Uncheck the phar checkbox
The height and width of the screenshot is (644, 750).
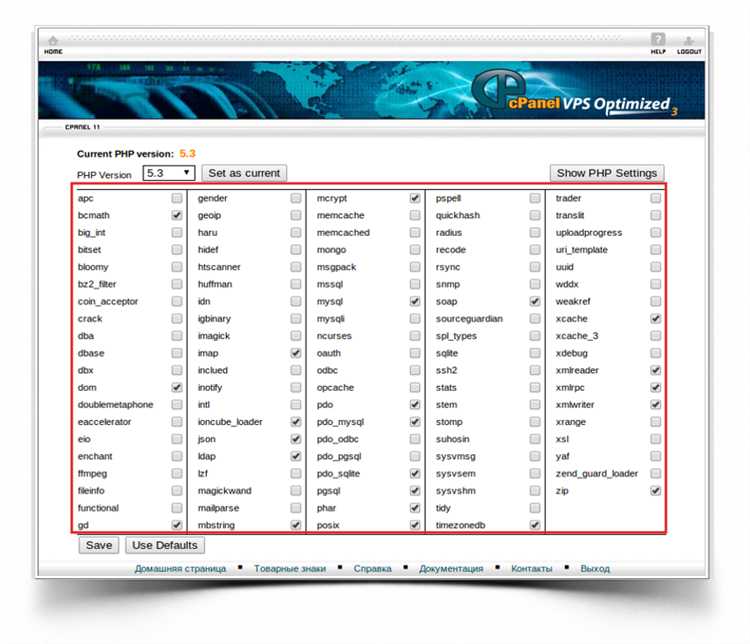point(415,508)
